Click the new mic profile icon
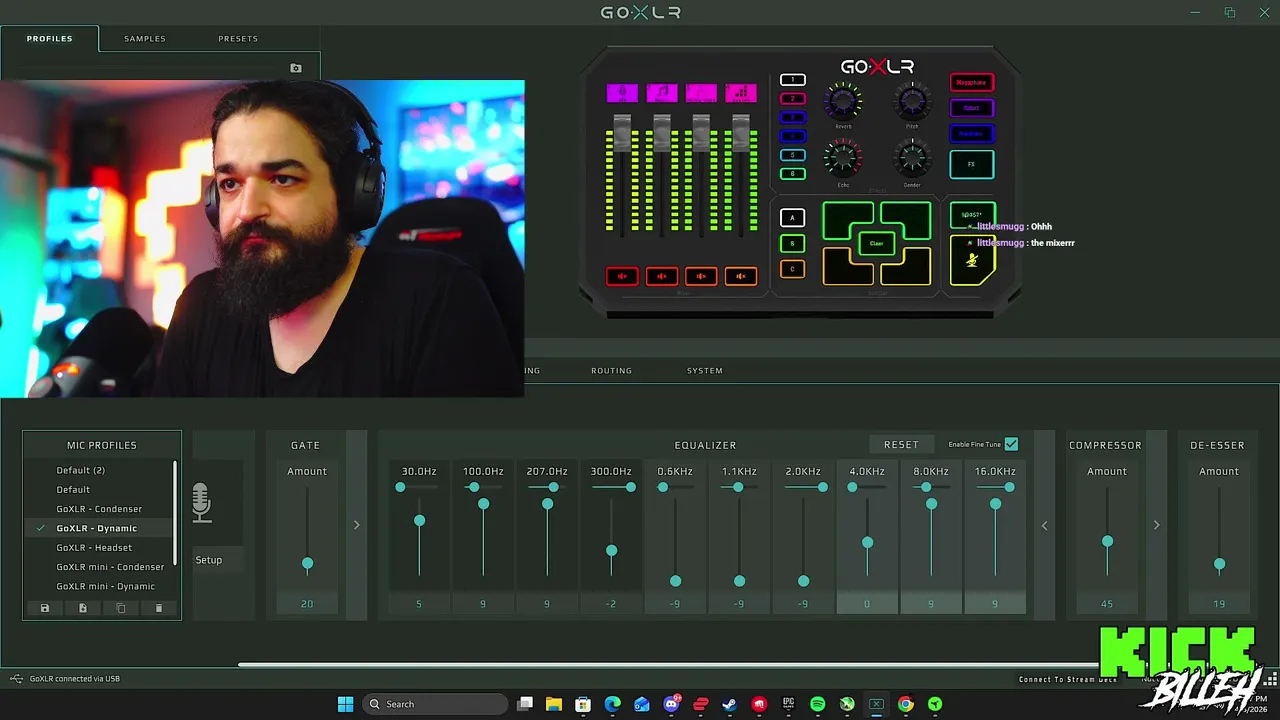 point(83,608)
